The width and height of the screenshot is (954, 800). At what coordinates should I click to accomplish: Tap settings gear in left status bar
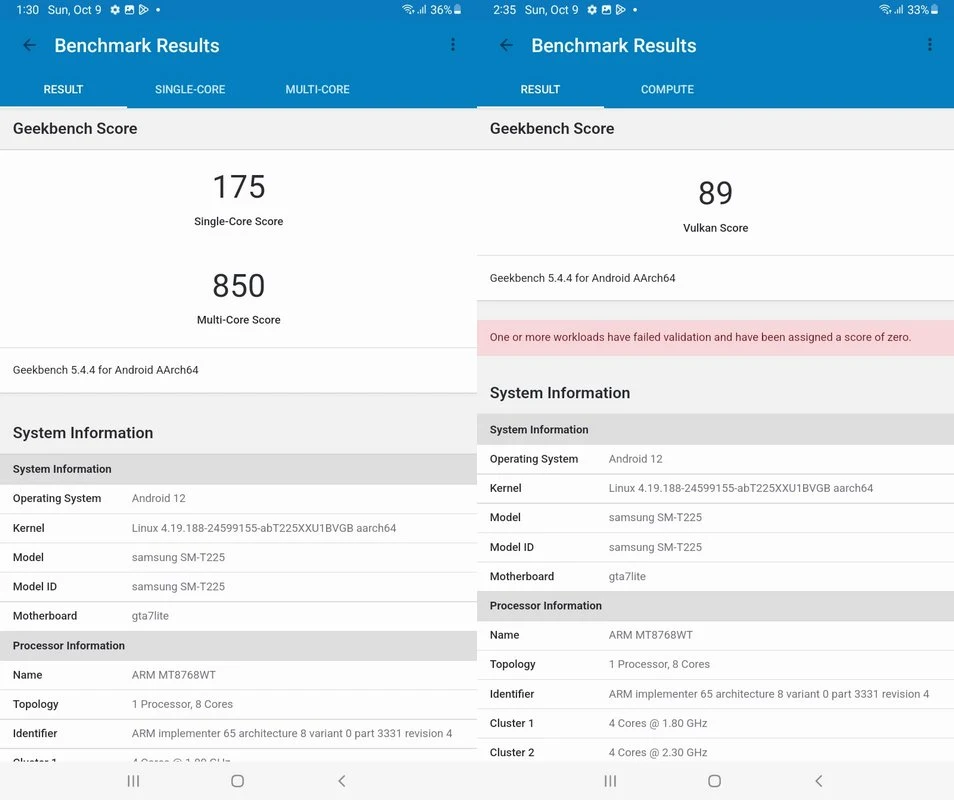(x=115, y=10)
